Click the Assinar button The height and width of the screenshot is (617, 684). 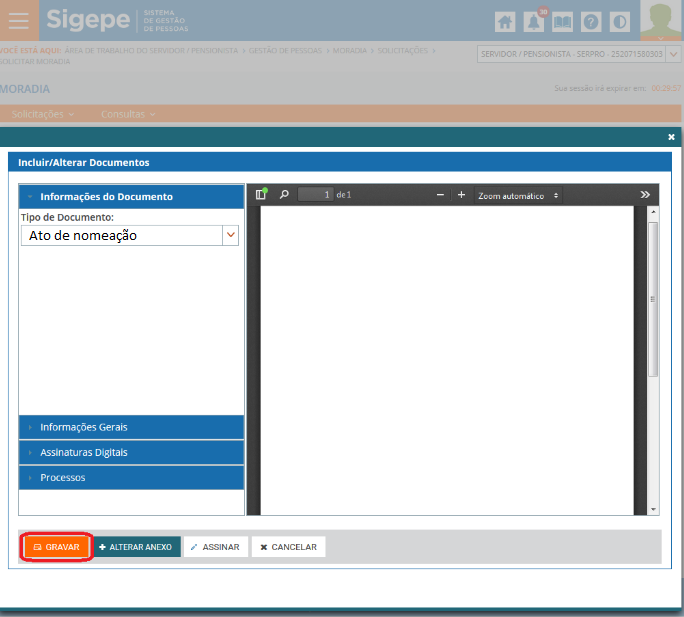215,547
